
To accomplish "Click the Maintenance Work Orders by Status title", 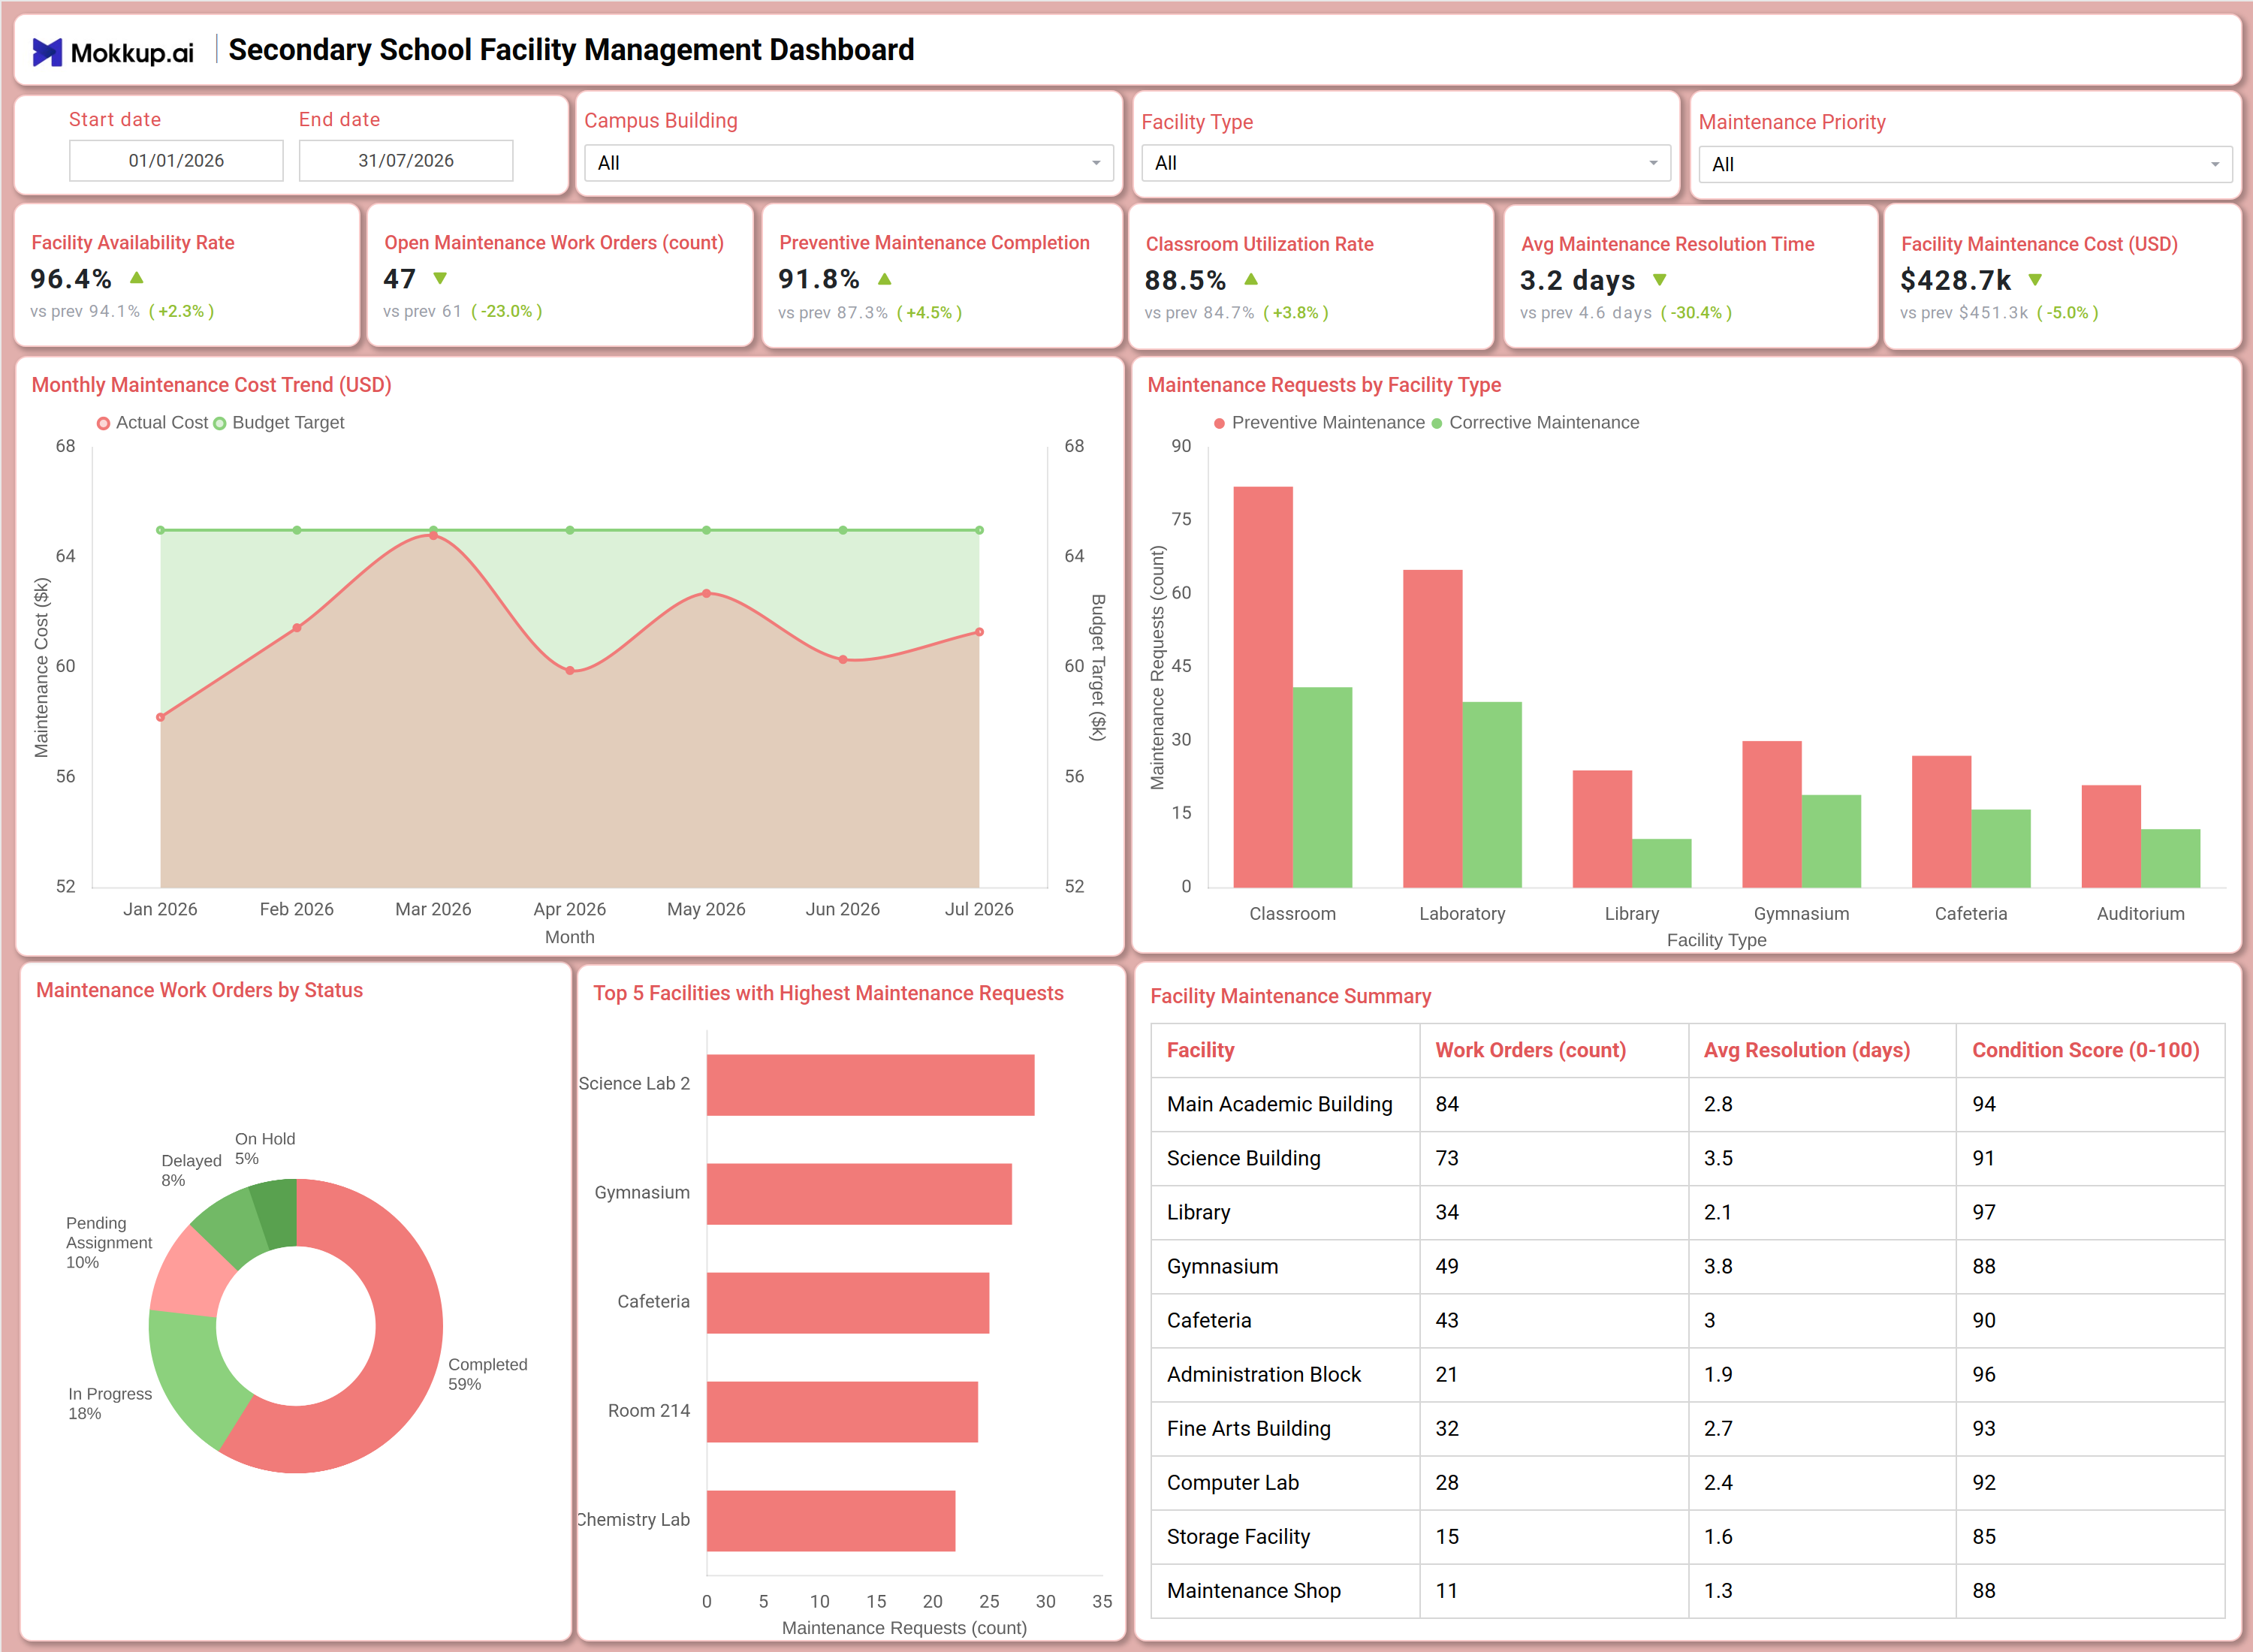I will click(199, 990).
